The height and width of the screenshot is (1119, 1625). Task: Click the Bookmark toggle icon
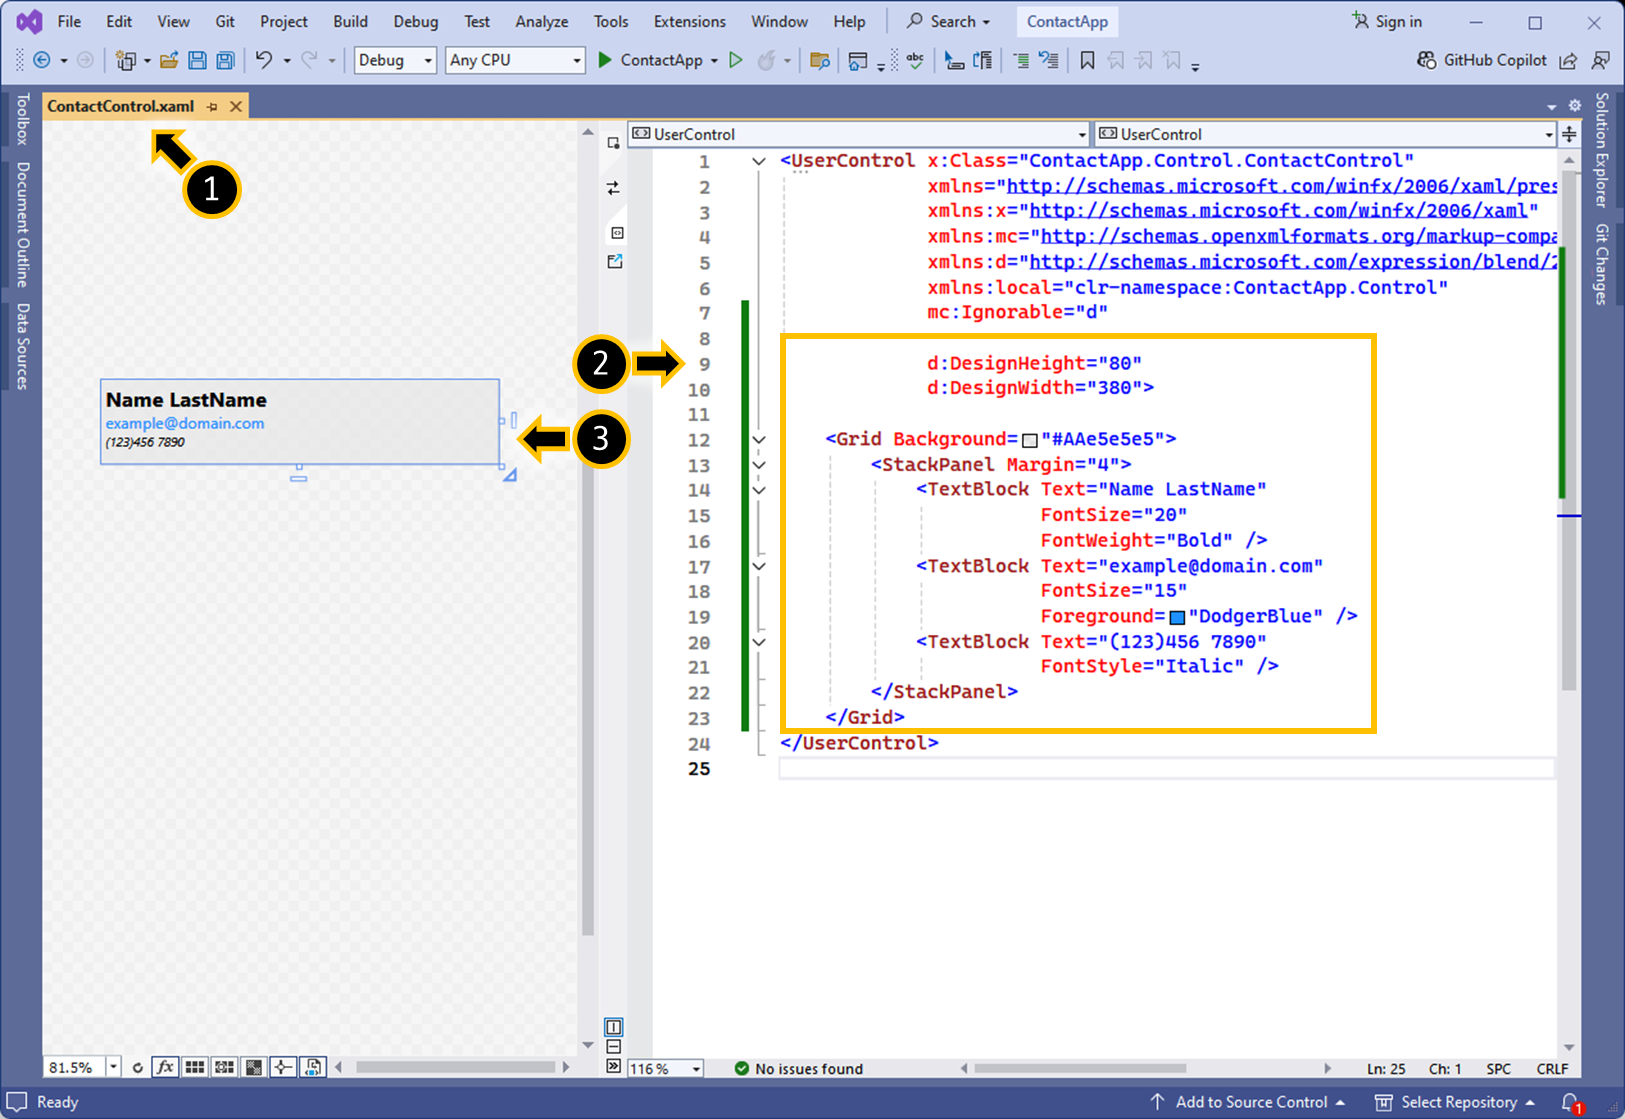coord(1087,60)
